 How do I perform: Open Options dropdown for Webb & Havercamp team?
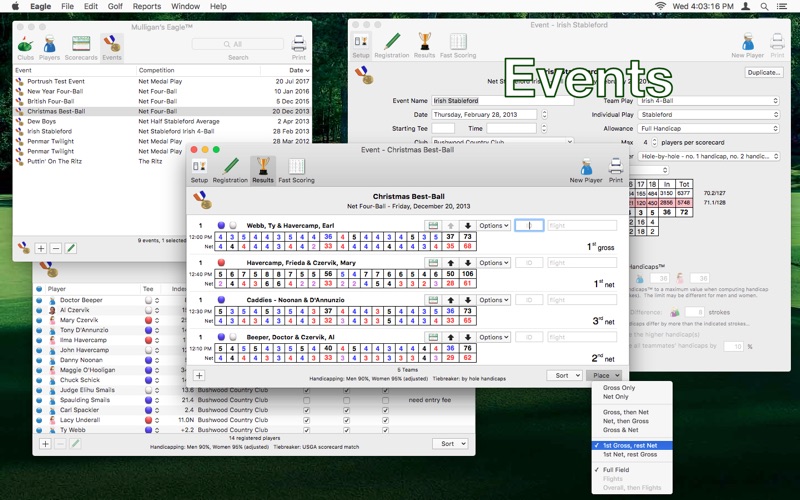pyautogui.click(x=493, y=226)
